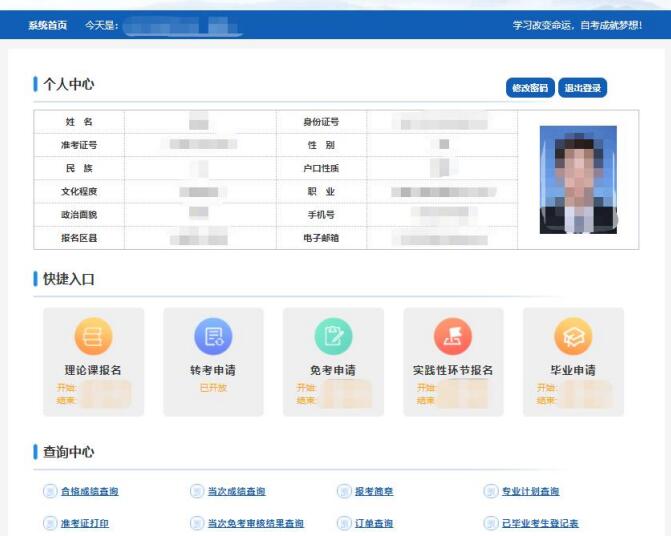Click the 实践性环节报名 red flag icon

pyautogui.click(x=453, y=336)
